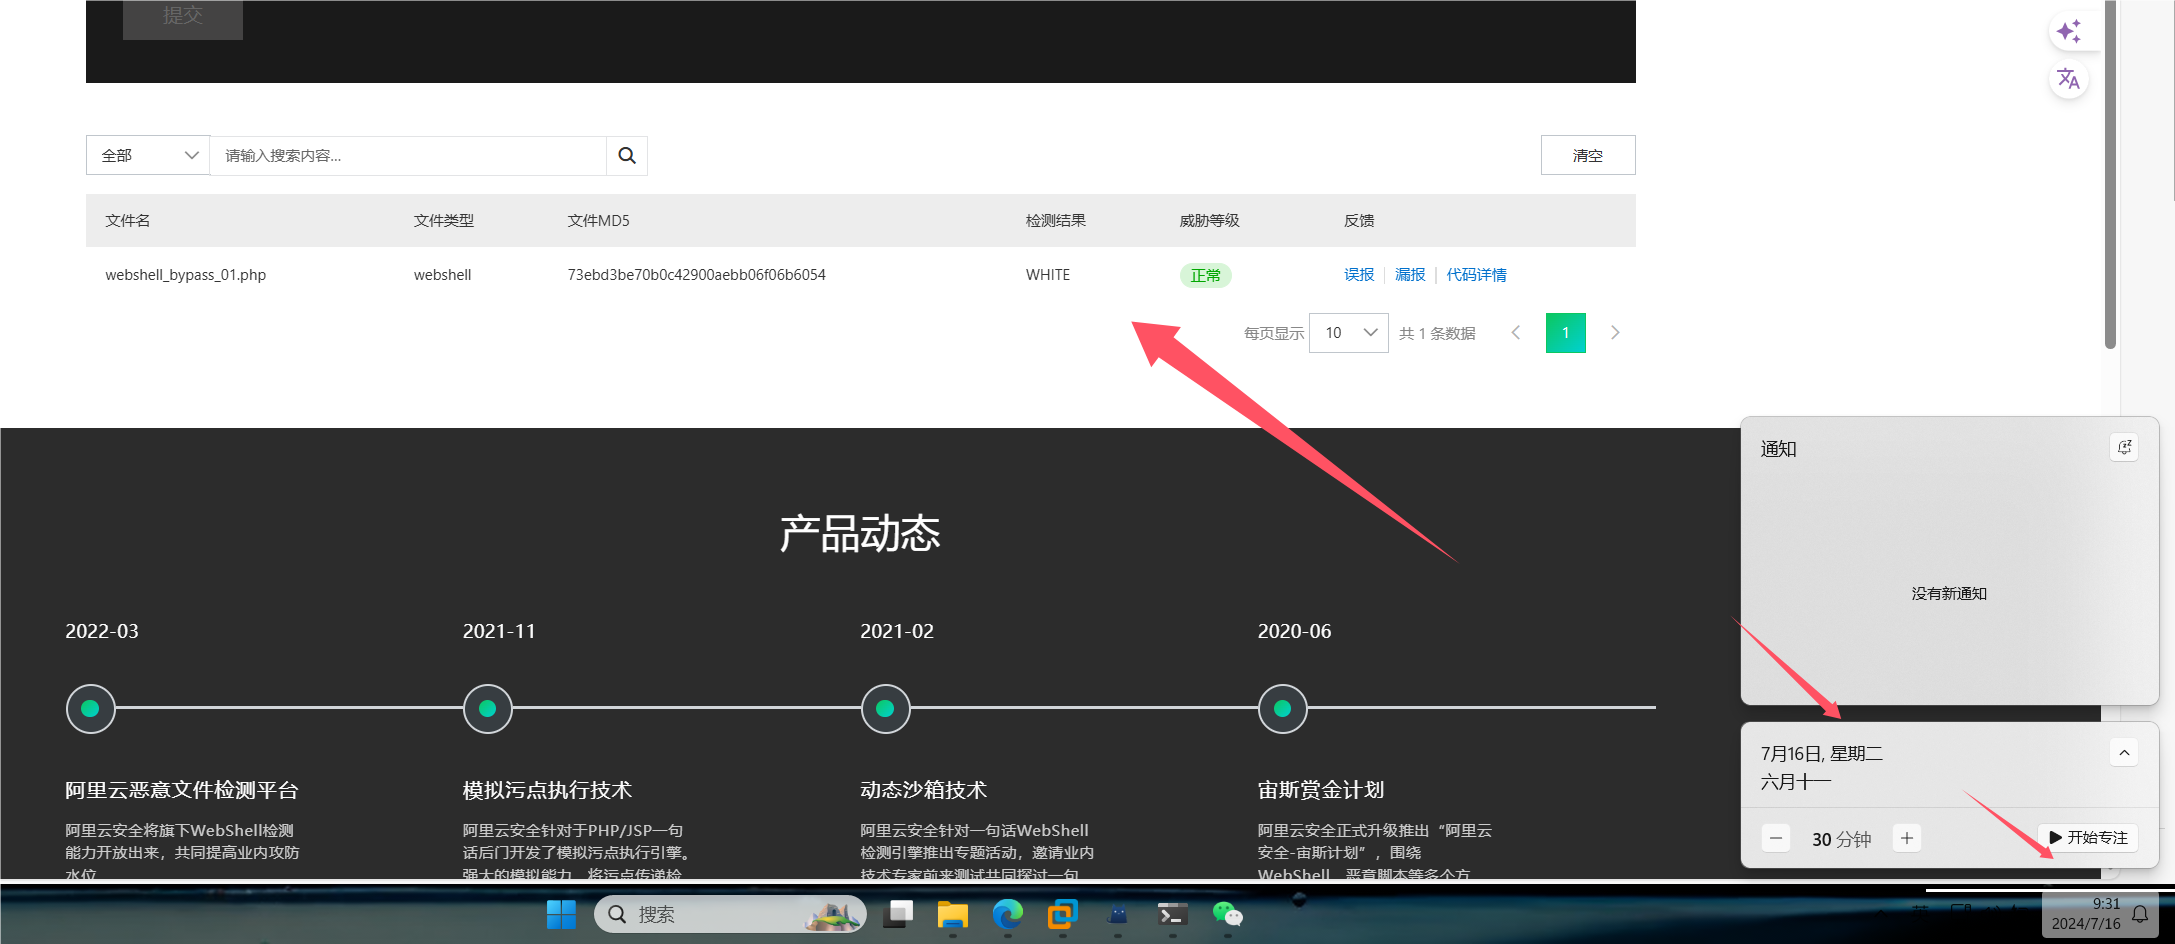Image resolution: width=2175 pixels, height=944 pixels.
Task: Open WeChat from the taskbar
Action: [x=1227, y=914]
